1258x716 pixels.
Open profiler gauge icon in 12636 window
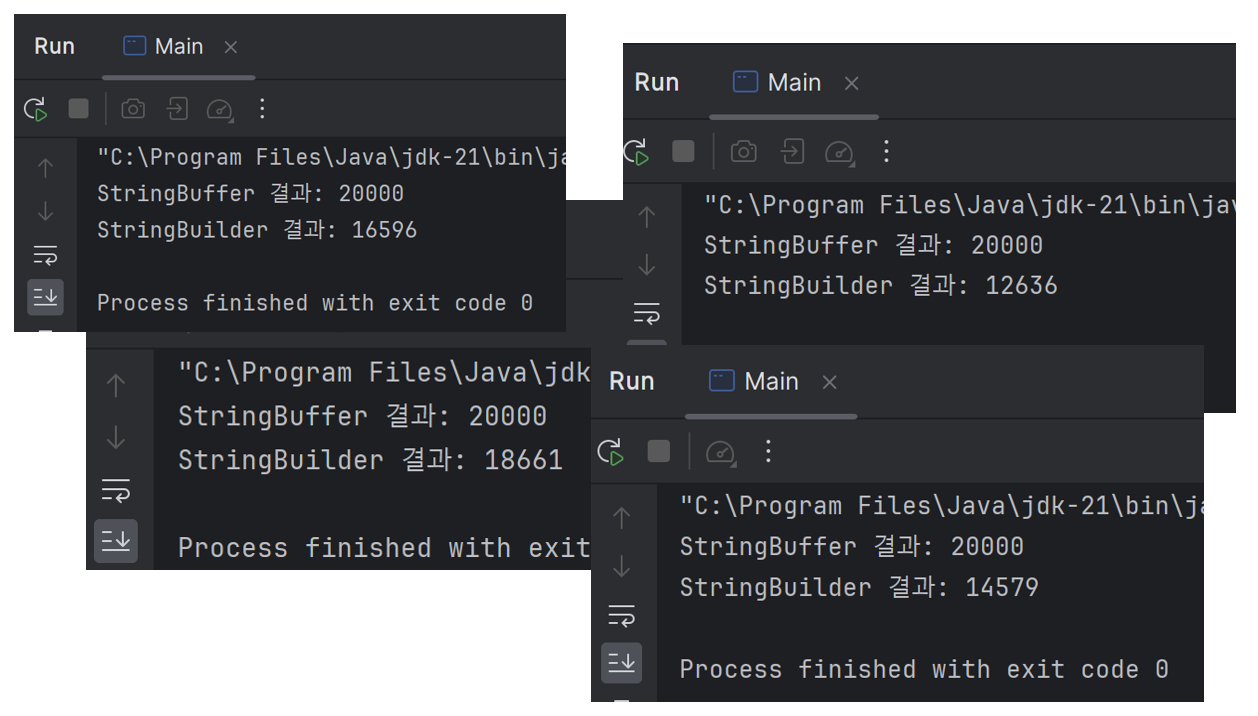point(839,152)
